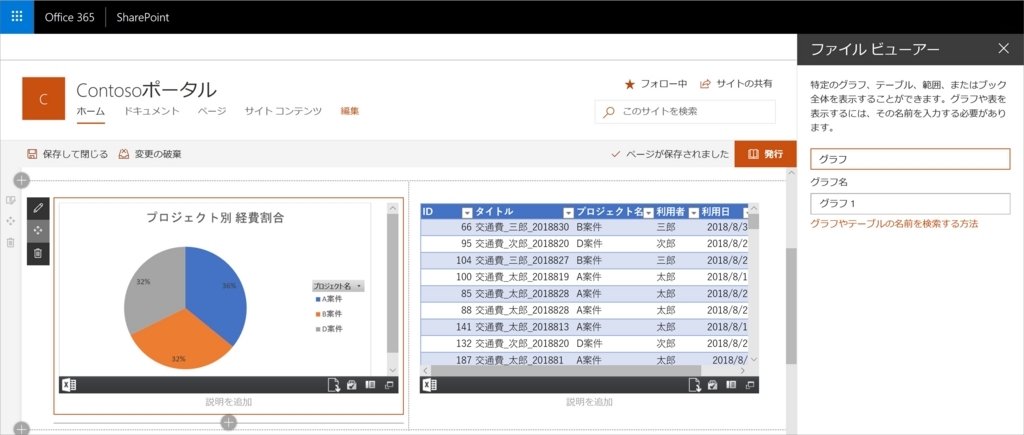
Task: Toggle the フォロー中 star
Action: point(630,84)
